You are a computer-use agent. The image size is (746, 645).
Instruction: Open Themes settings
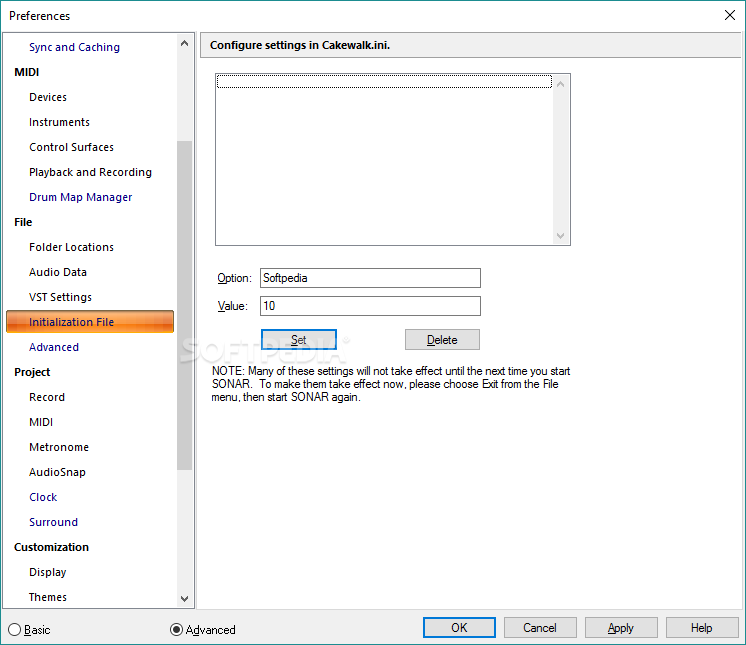(48, 597)
